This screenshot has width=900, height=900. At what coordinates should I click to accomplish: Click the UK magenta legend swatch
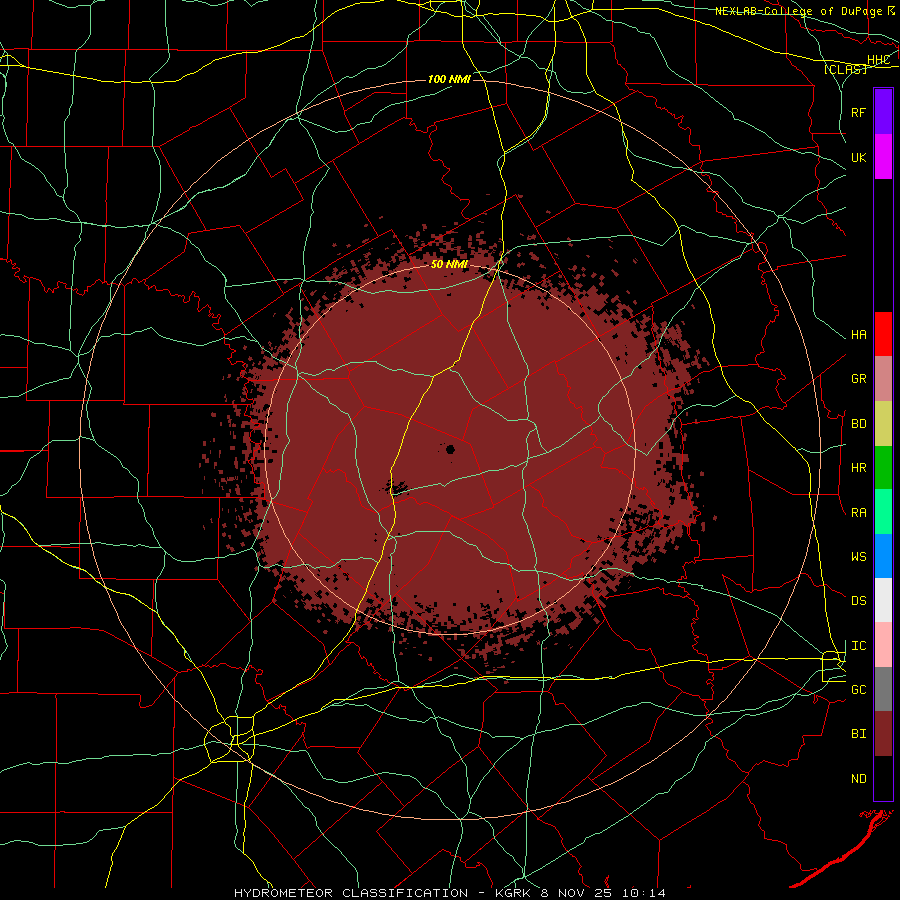click(883, 156)
